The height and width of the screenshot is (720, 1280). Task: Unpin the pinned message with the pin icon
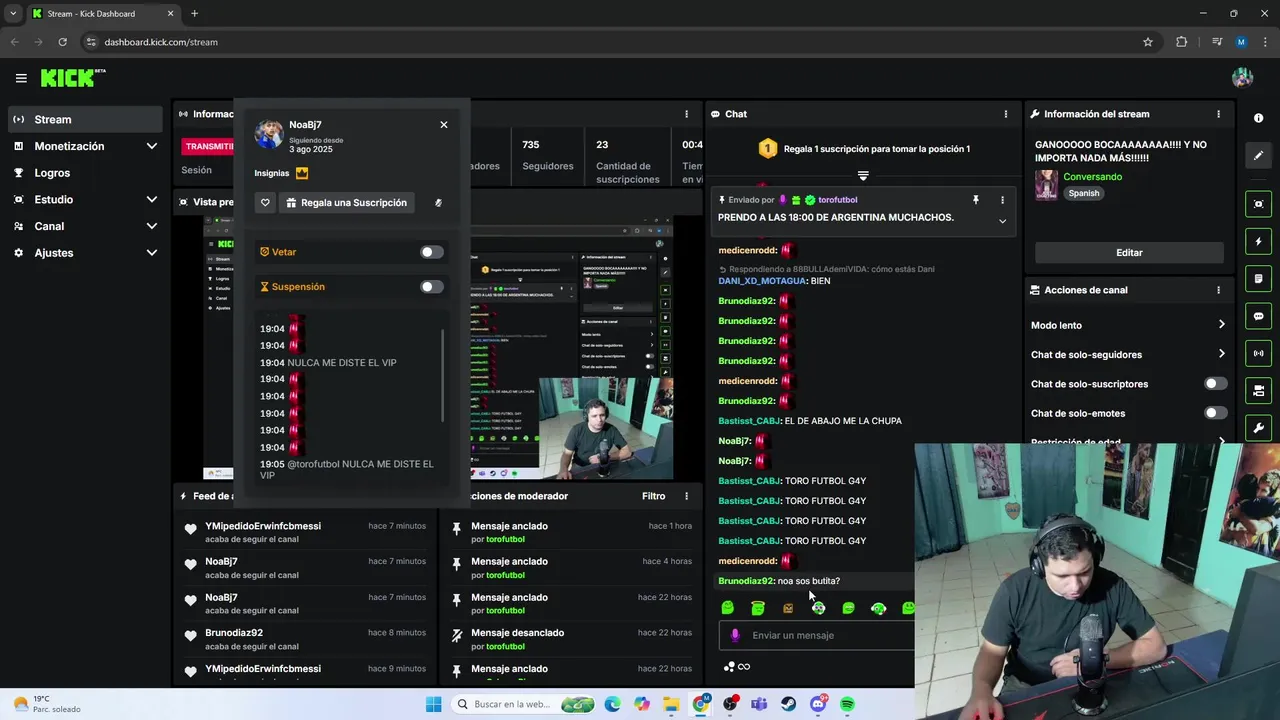point(975,200)
